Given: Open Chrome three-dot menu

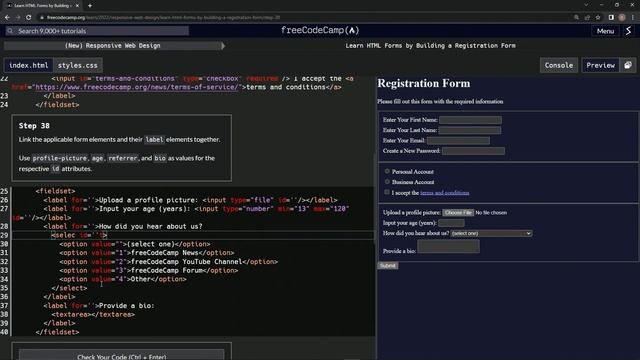Looking at the screenshot, I should click(633, 18).
